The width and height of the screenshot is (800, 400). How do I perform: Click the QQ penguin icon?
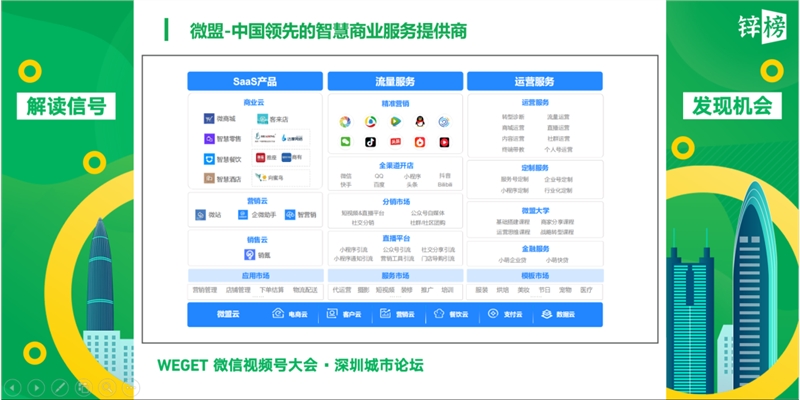[420, 121]
